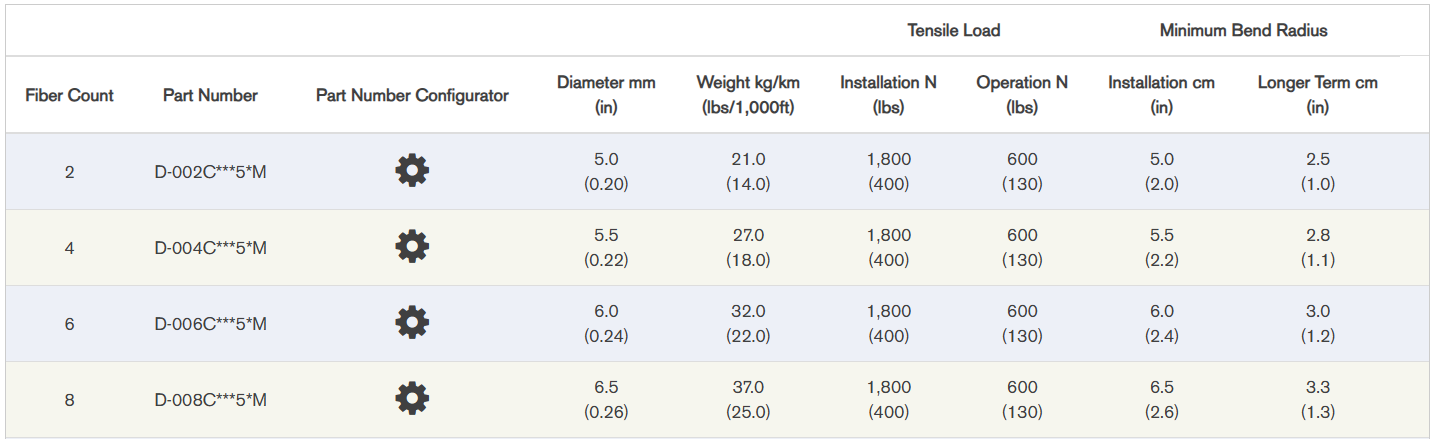This screenshot has width=1431, height=440.
Task: Click the 5.5 diameter cell
Action: [606, 235]
